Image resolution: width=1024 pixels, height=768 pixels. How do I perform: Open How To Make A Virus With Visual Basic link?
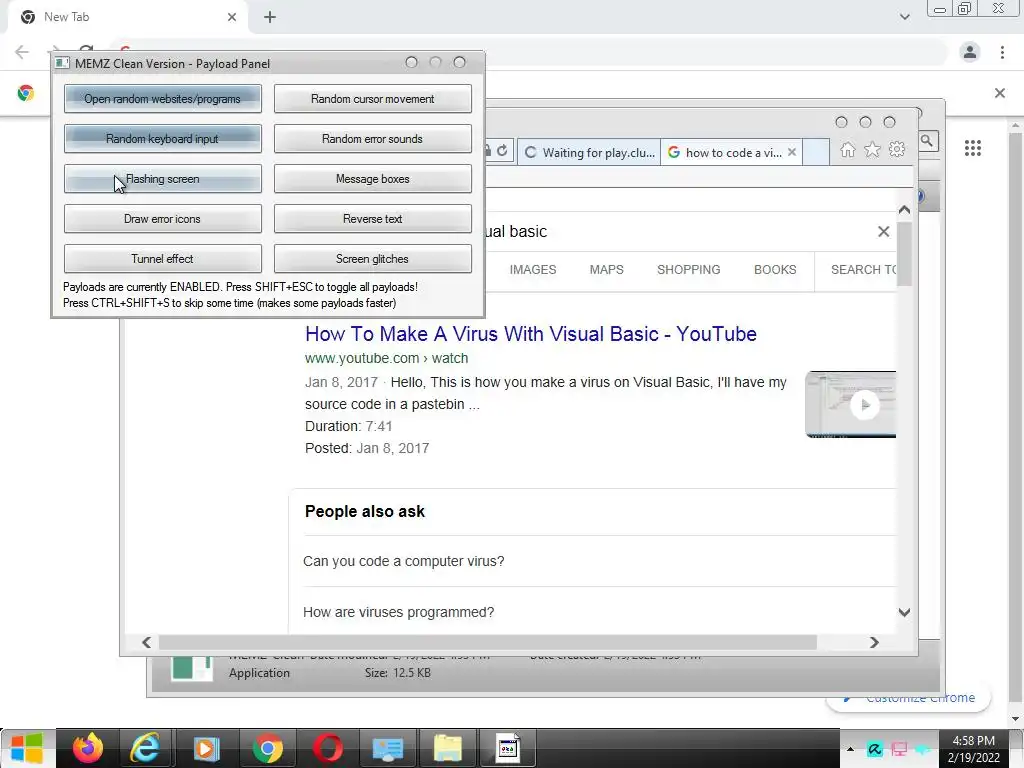click(x=530, y=334)
